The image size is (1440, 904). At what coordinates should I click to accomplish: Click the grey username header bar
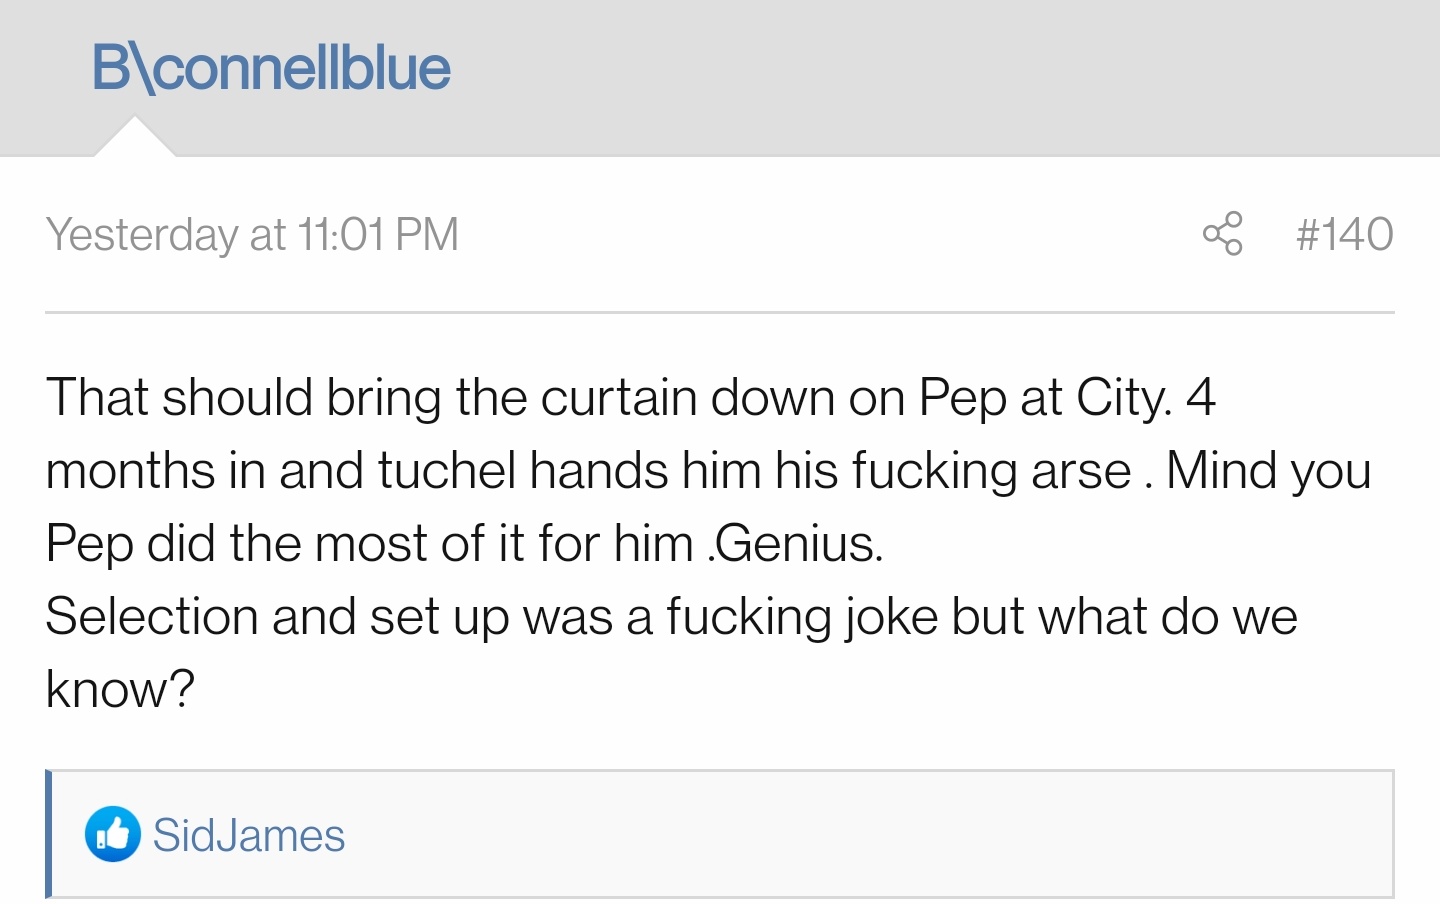tap(720, 78)
